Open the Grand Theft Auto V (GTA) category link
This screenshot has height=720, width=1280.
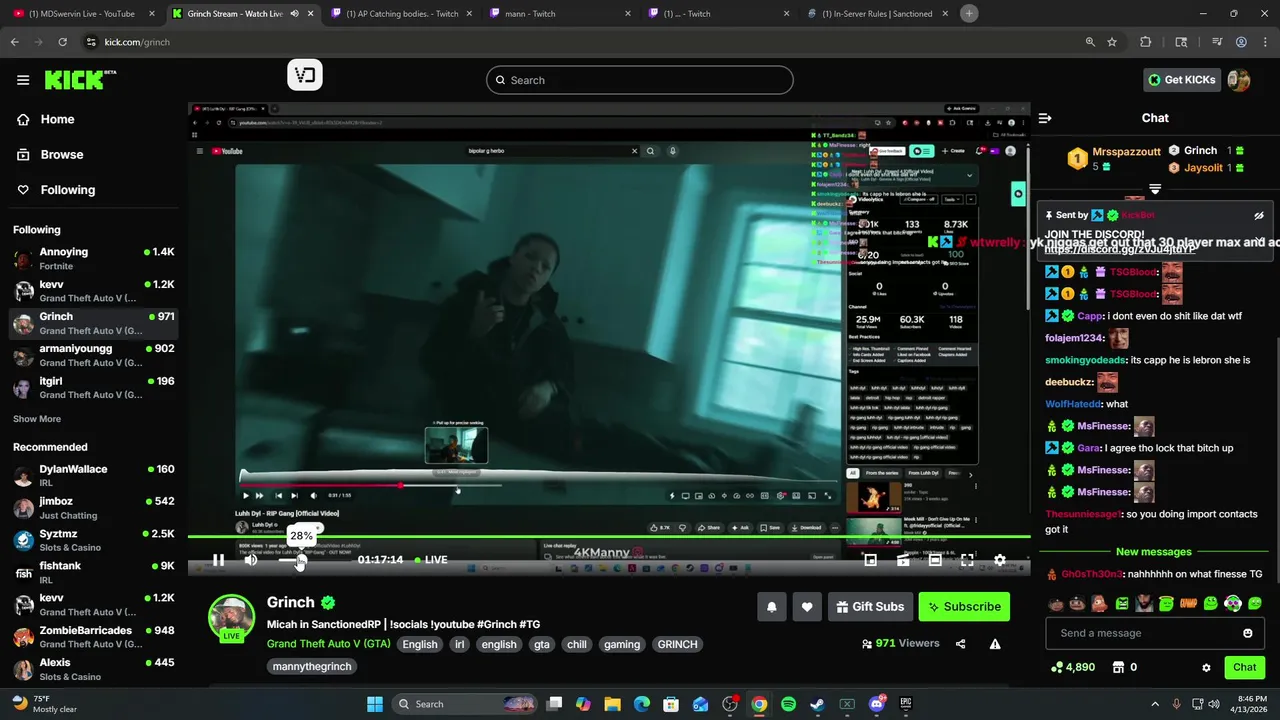328,644
